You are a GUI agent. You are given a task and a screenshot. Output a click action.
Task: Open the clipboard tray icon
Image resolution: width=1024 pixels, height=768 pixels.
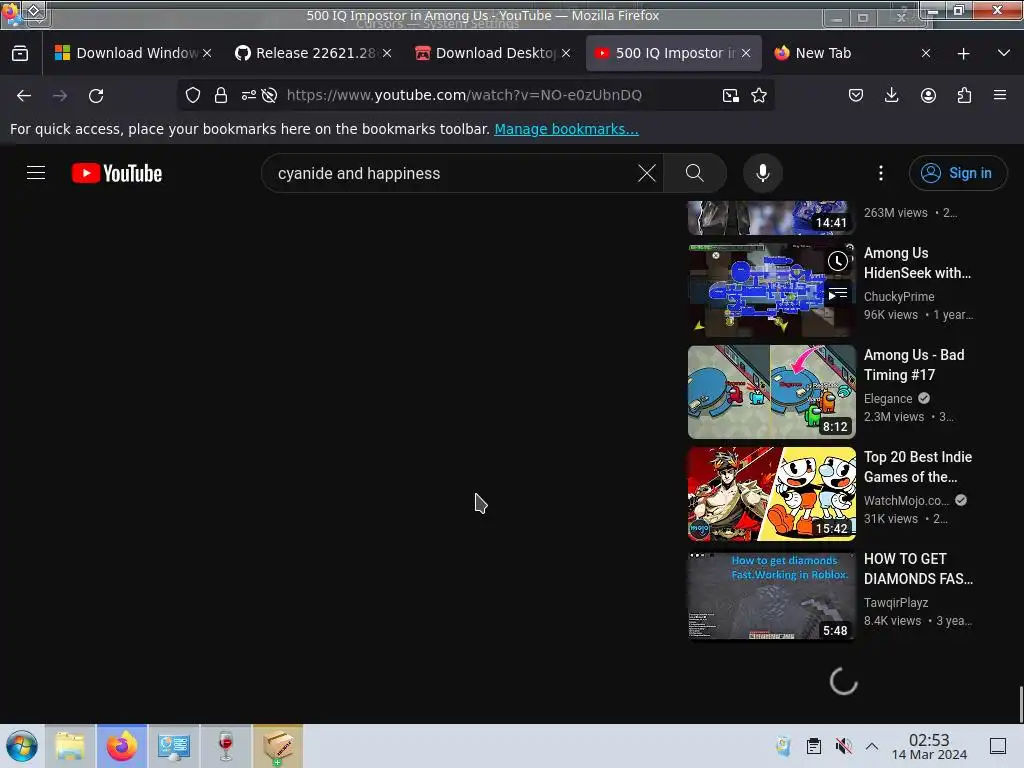814,746
